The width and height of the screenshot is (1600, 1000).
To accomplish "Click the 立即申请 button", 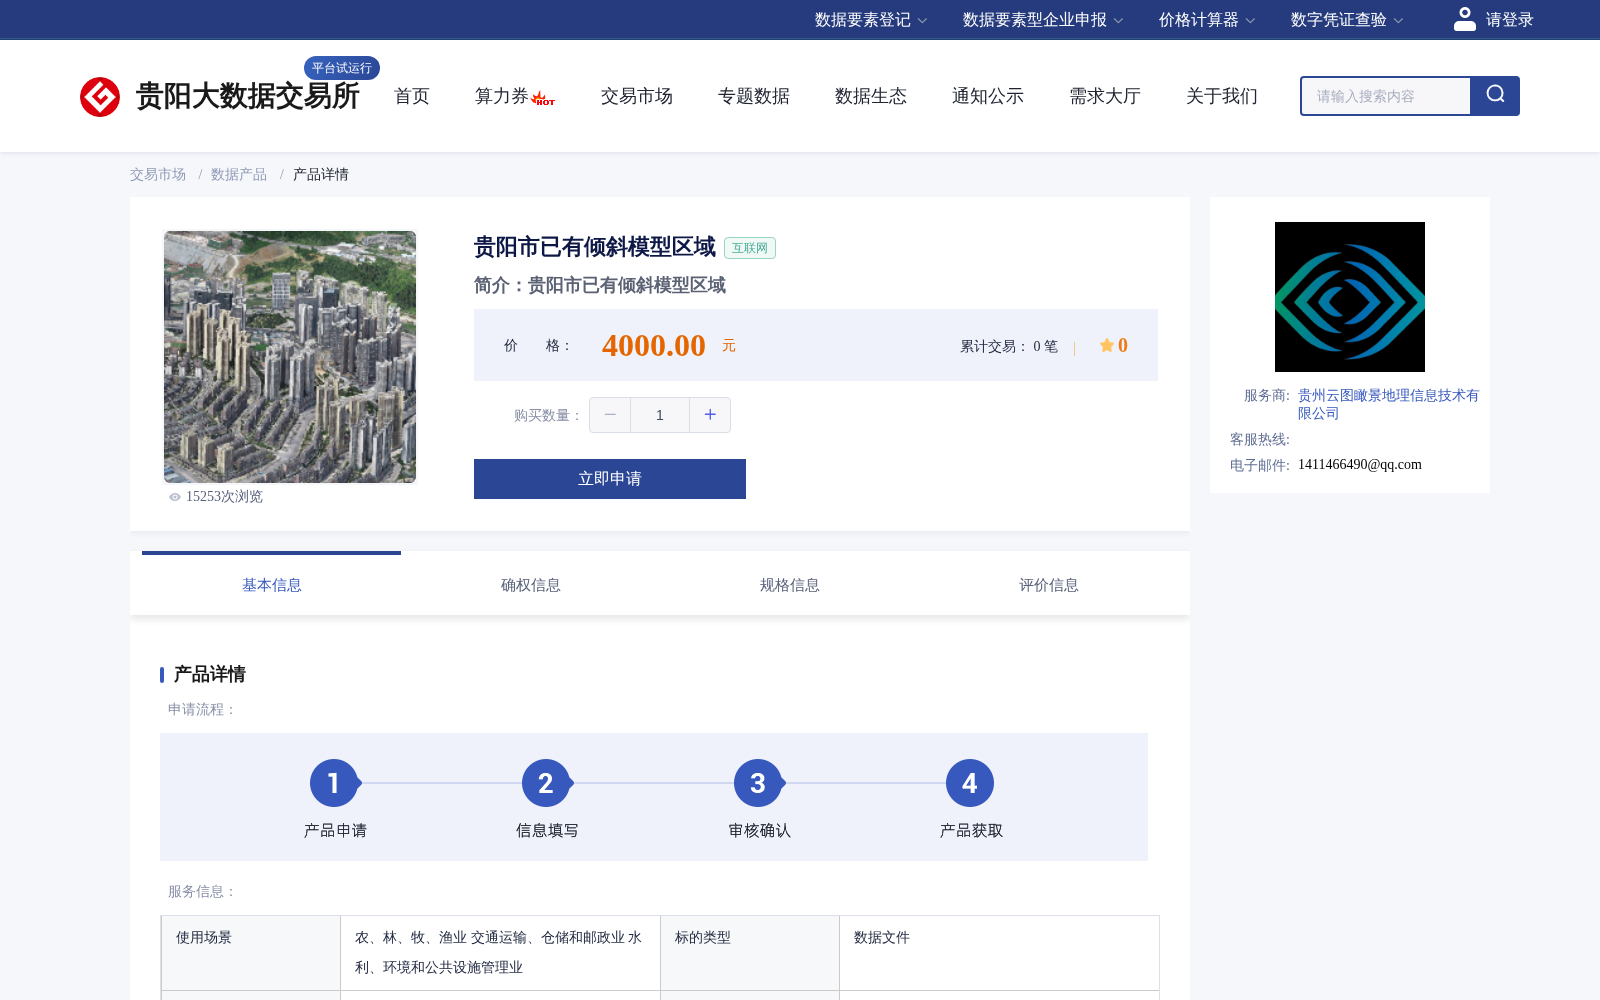I will pos(610,479).
